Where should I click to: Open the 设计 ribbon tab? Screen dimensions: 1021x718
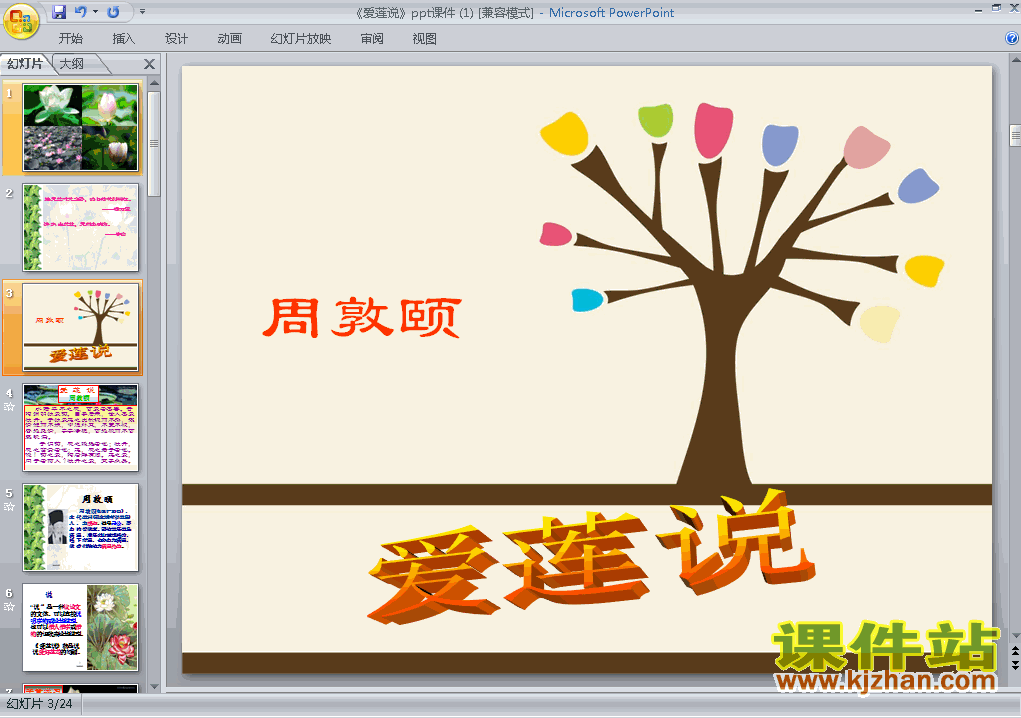(176, 38)
